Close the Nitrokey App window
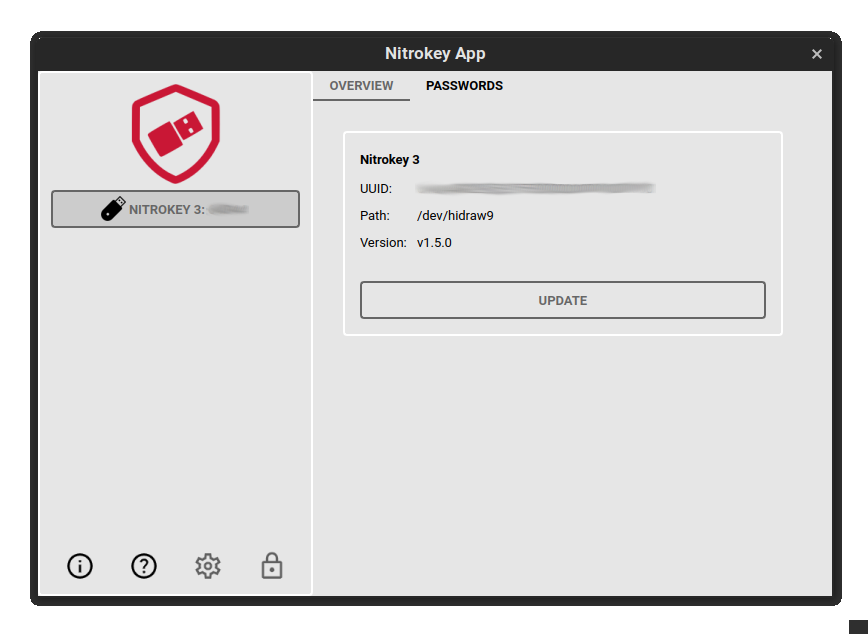 (x=817, y=54)
